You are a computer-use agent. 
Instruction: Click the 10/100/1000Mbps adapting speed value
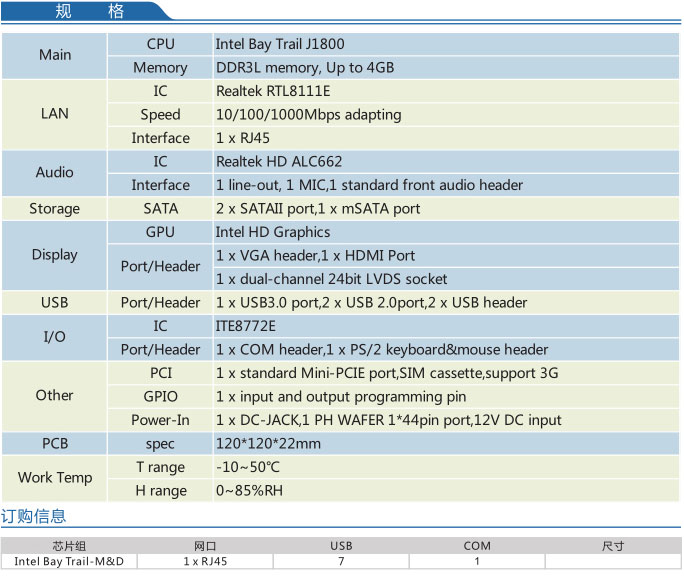click(x=308, y=114)
